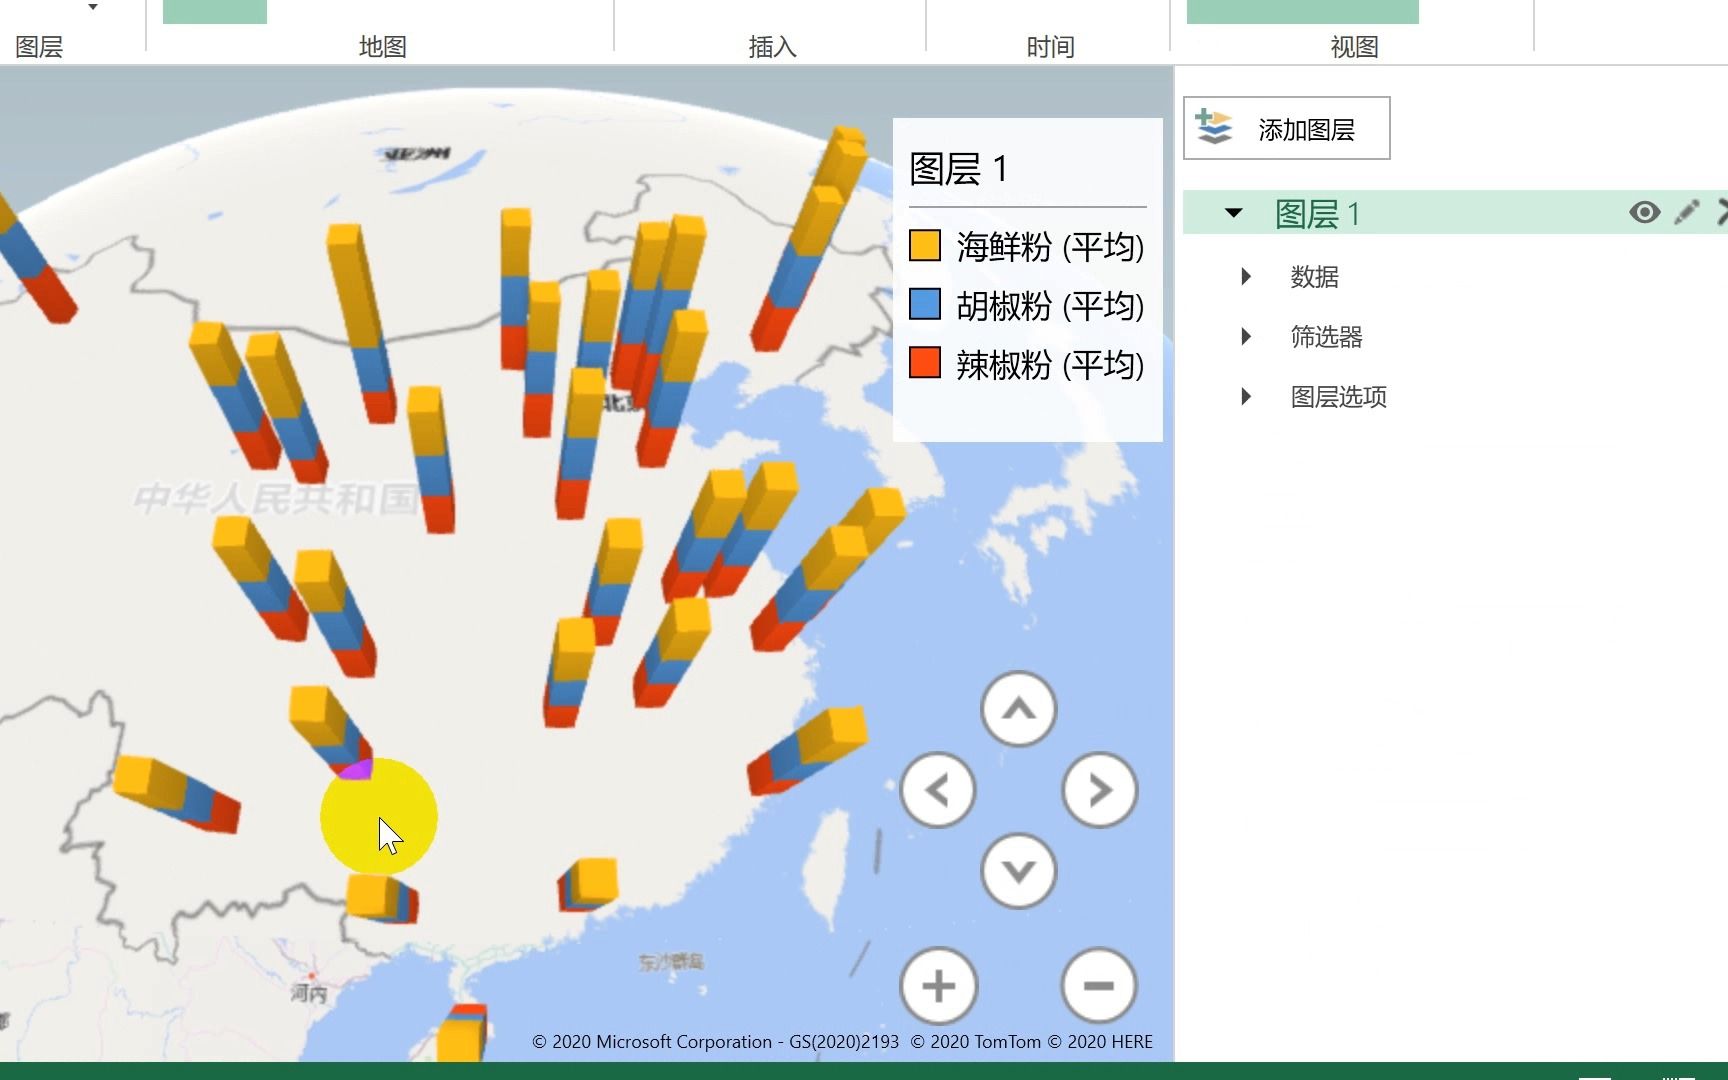Toggle visibility of 图层 1 with eye icon
The image size is (1728, 1080).
(1644, 212)
